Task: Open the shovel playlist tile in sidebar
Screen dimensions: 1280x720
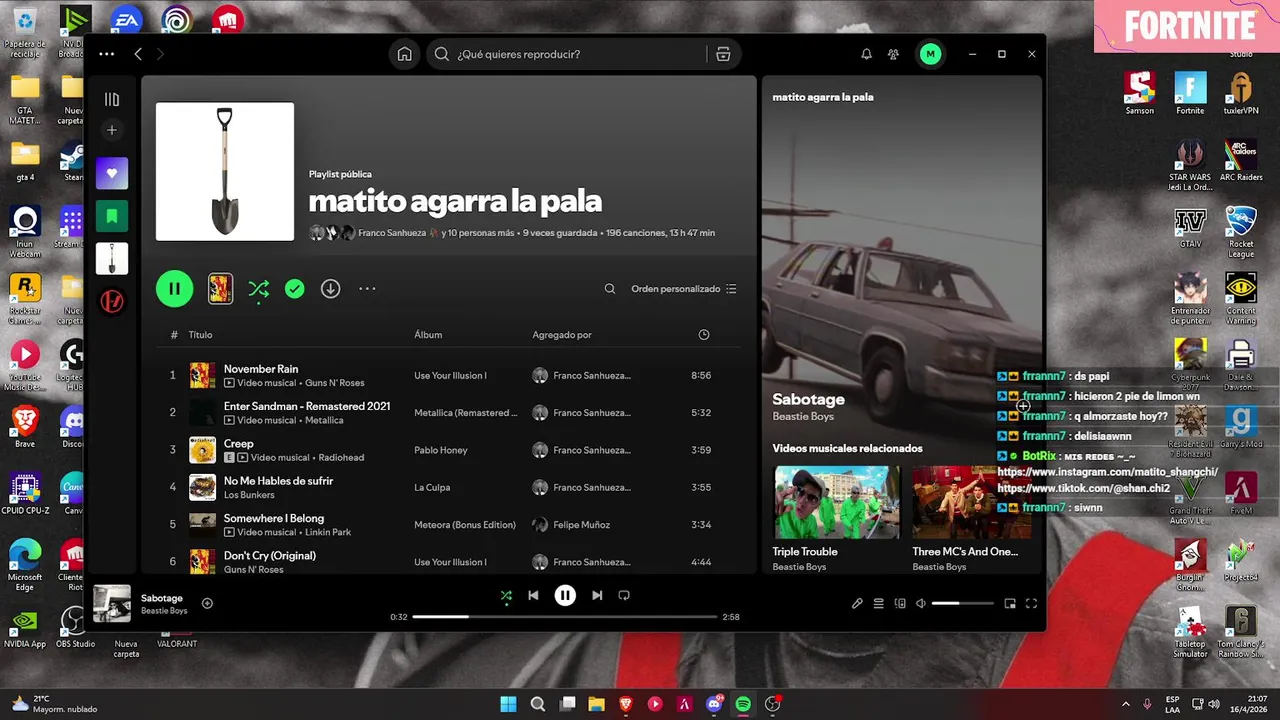Action: coord(112,258)
